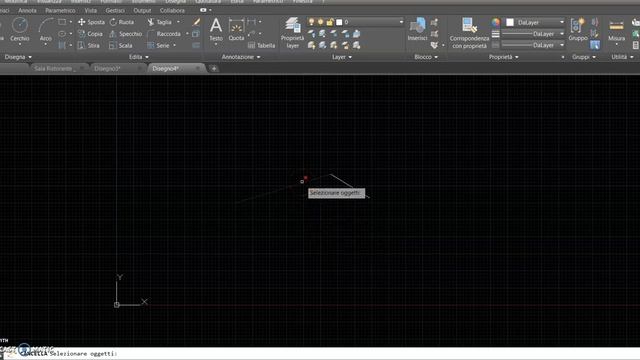
Task: Open the linetype DaLayer dropdown
Action: (562, 45)
